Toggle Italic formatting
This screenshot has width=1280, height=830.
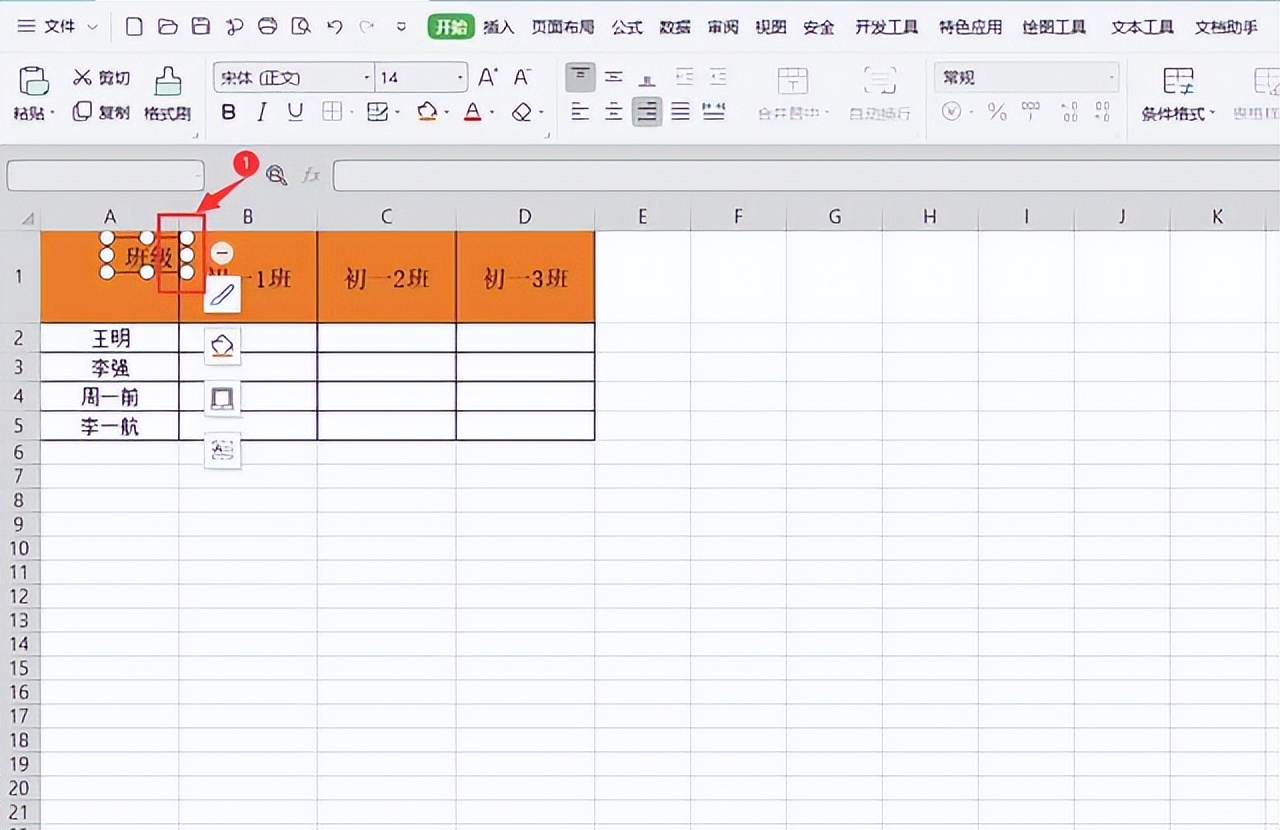click(x=262, y=112)
